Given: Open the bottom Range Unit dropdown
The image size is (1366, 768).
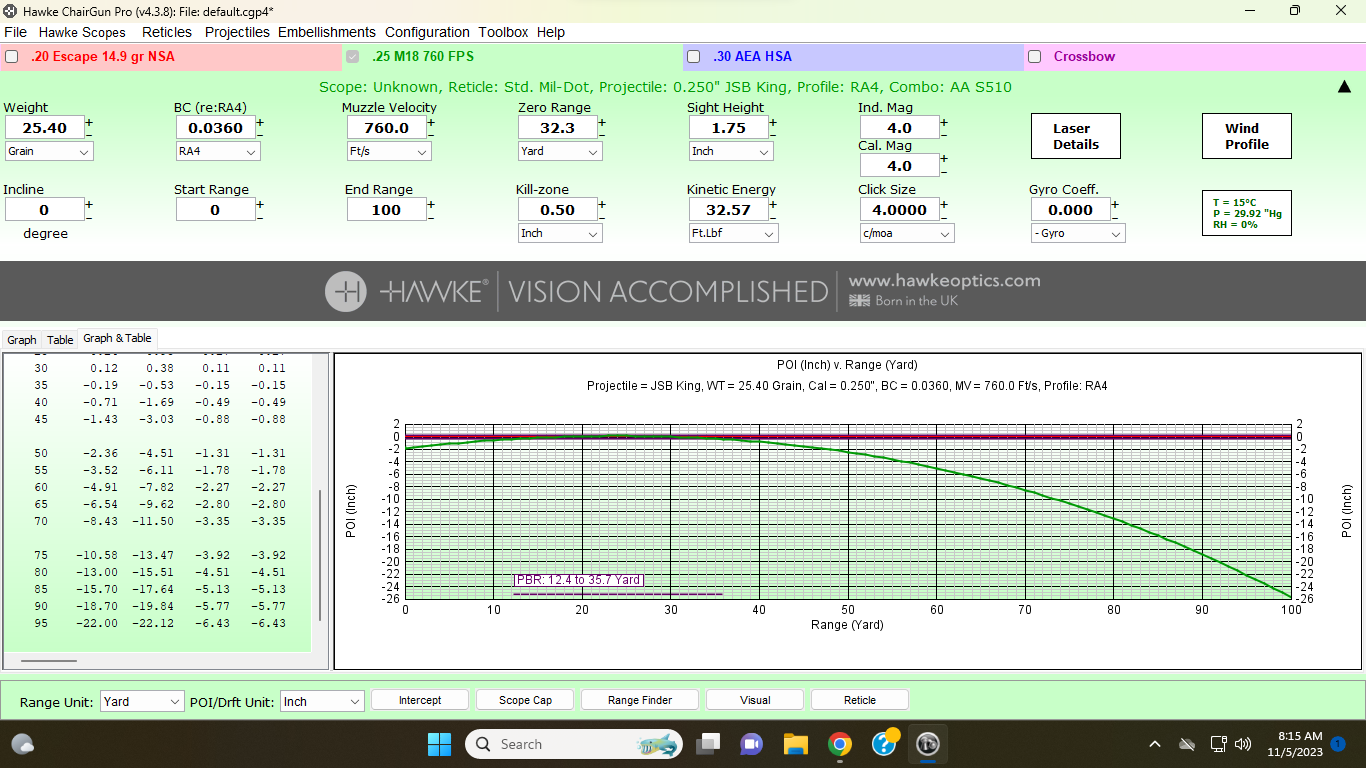Looking at the screenshot, I should [142, 701].
